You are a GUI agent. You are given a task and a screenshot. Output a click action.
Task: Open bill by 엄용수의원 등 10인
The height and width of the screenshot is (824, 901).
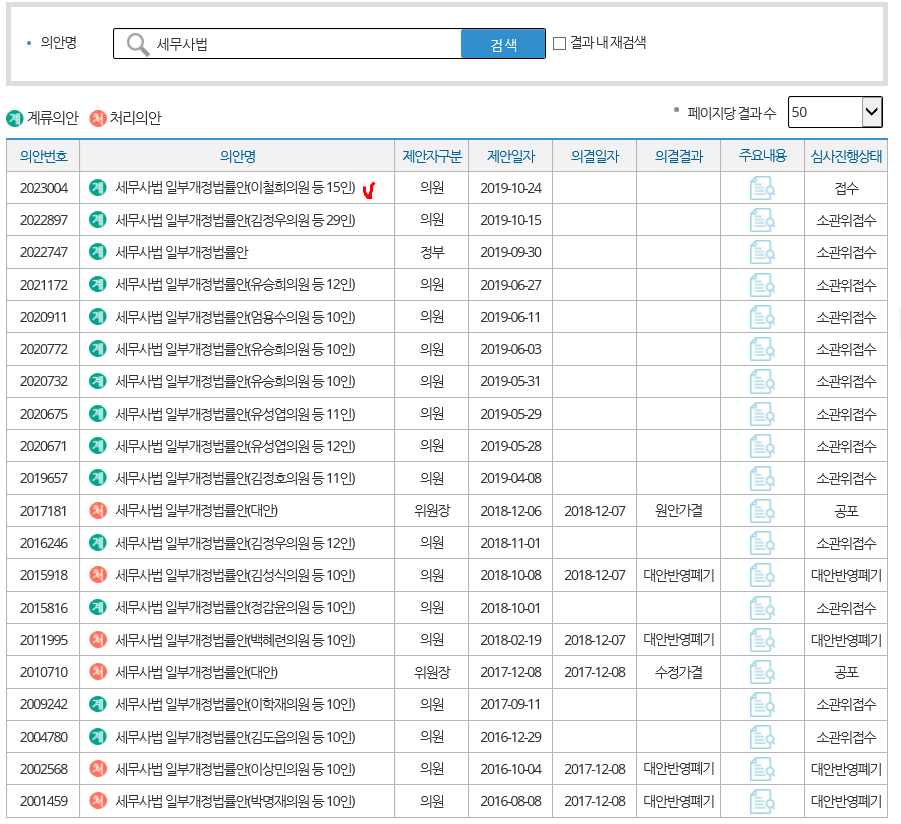[x=235, y=317]
